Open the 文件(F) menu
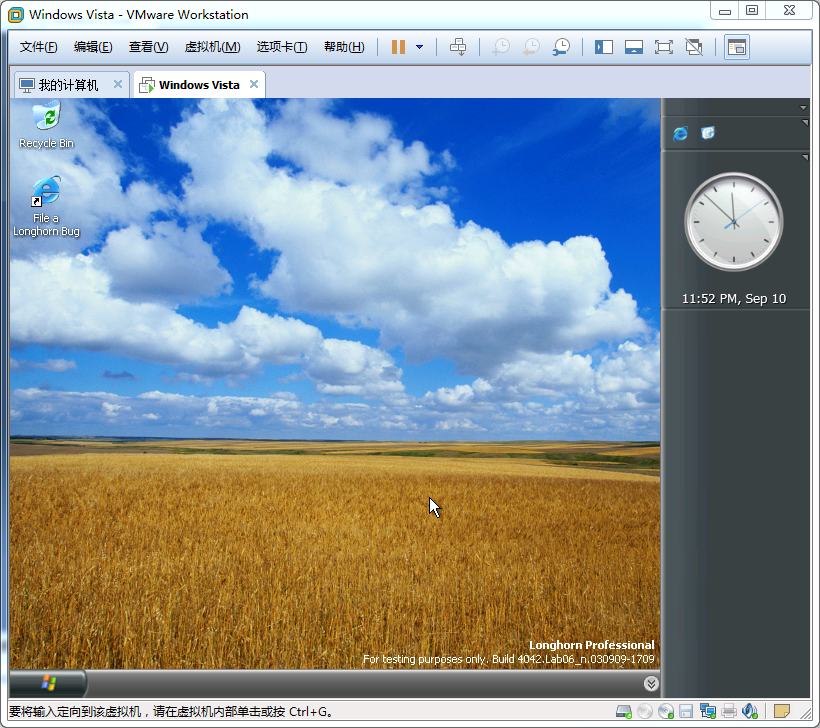 pyautogui.click(x=38, y=47)
